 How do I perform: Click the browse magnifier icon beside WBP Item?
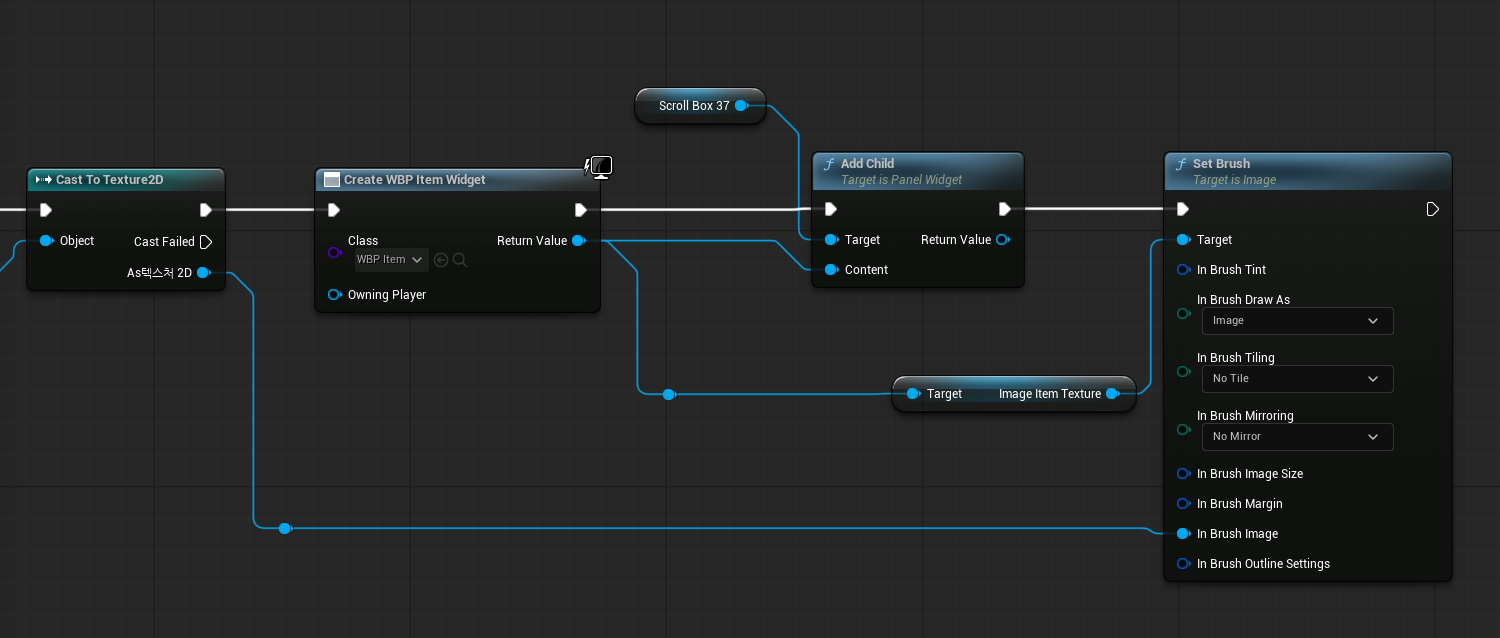[460, 260]
